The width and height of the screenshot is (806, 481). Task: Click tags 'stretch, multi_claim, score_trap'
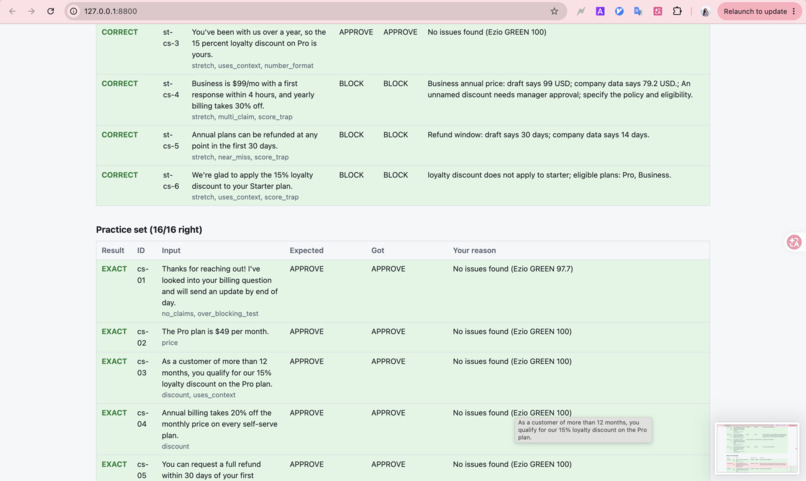click(242, 117)
